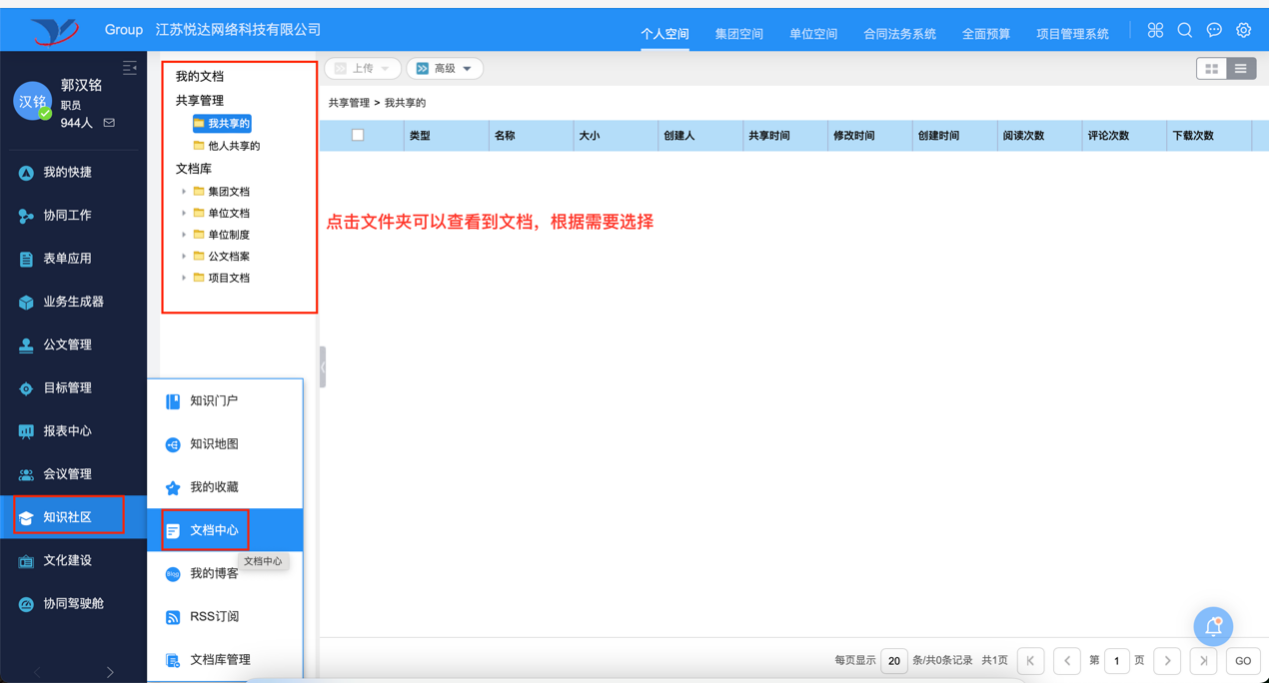Tick the select-all checkbox in table header
Image resolution: width=1269 pixels, height=683 pixels.
pyautogui.click(x=358, y=135)
